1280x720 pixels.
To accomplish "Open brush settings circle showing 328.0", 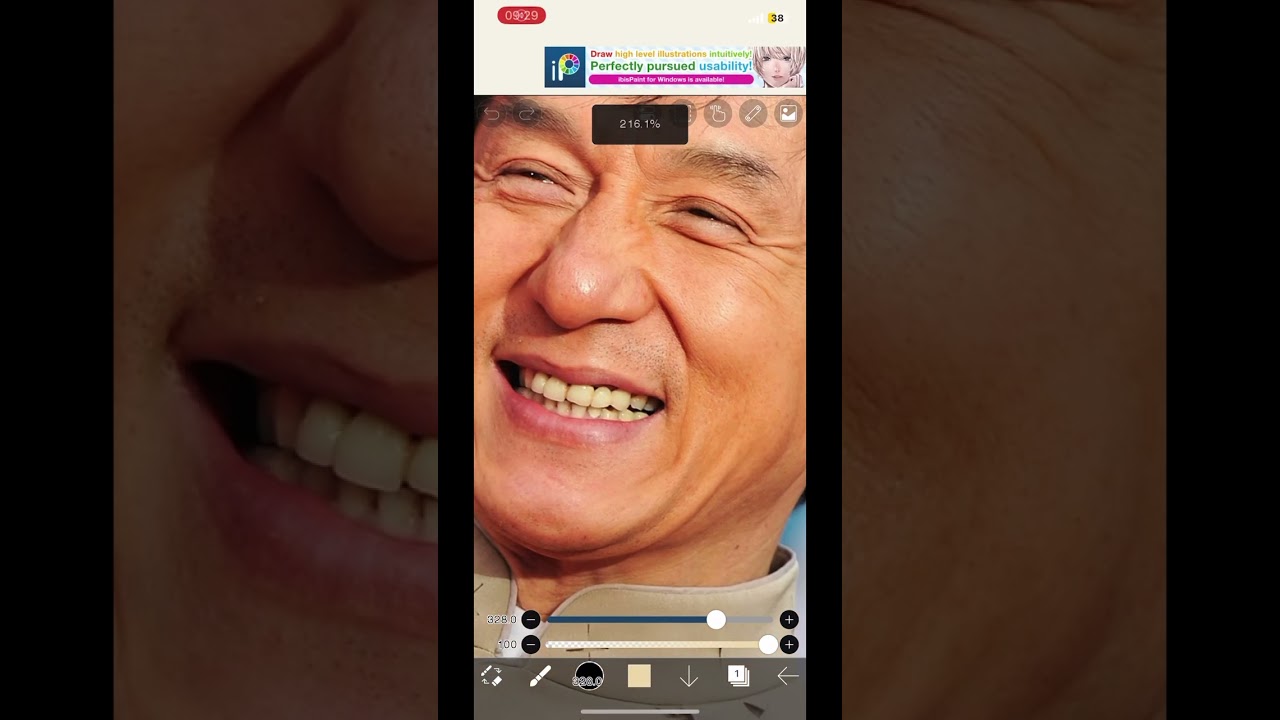I will (x=589, y=677).
